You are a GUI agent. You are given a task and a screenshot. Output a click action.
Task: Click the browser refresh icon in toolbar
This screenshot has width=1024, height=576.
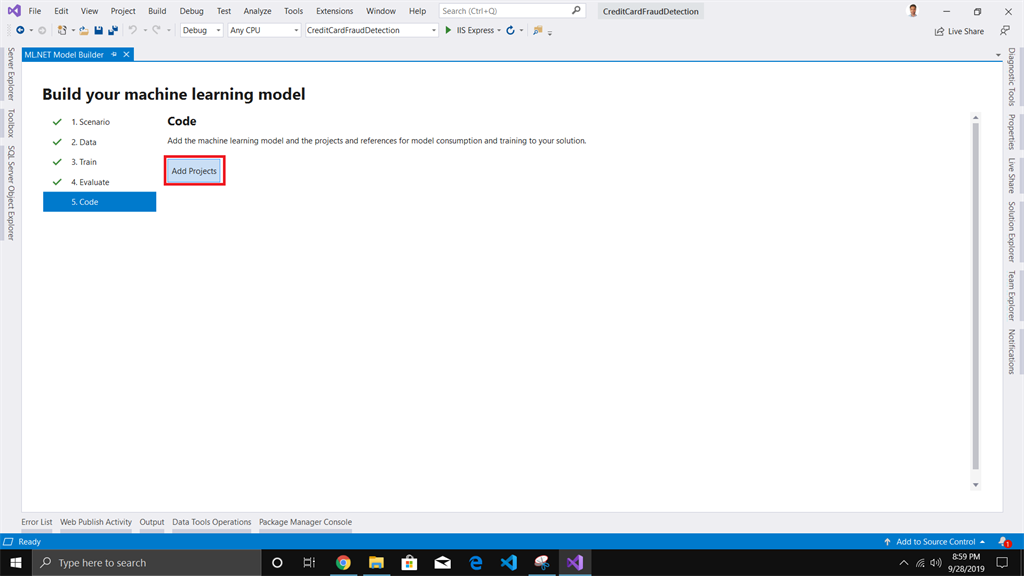click(x=511, y=30)
